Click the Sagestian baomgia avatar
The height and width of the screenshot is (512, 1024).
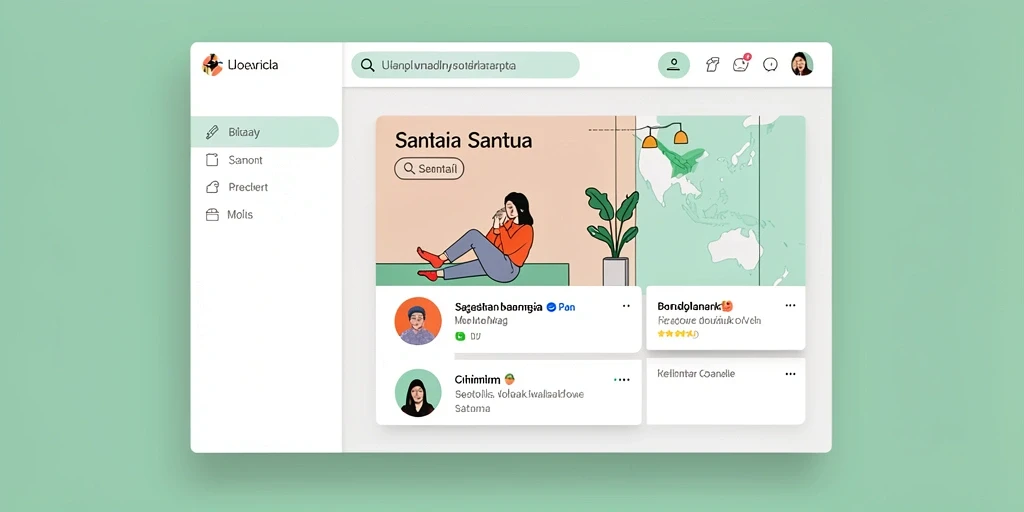point(418,321)
